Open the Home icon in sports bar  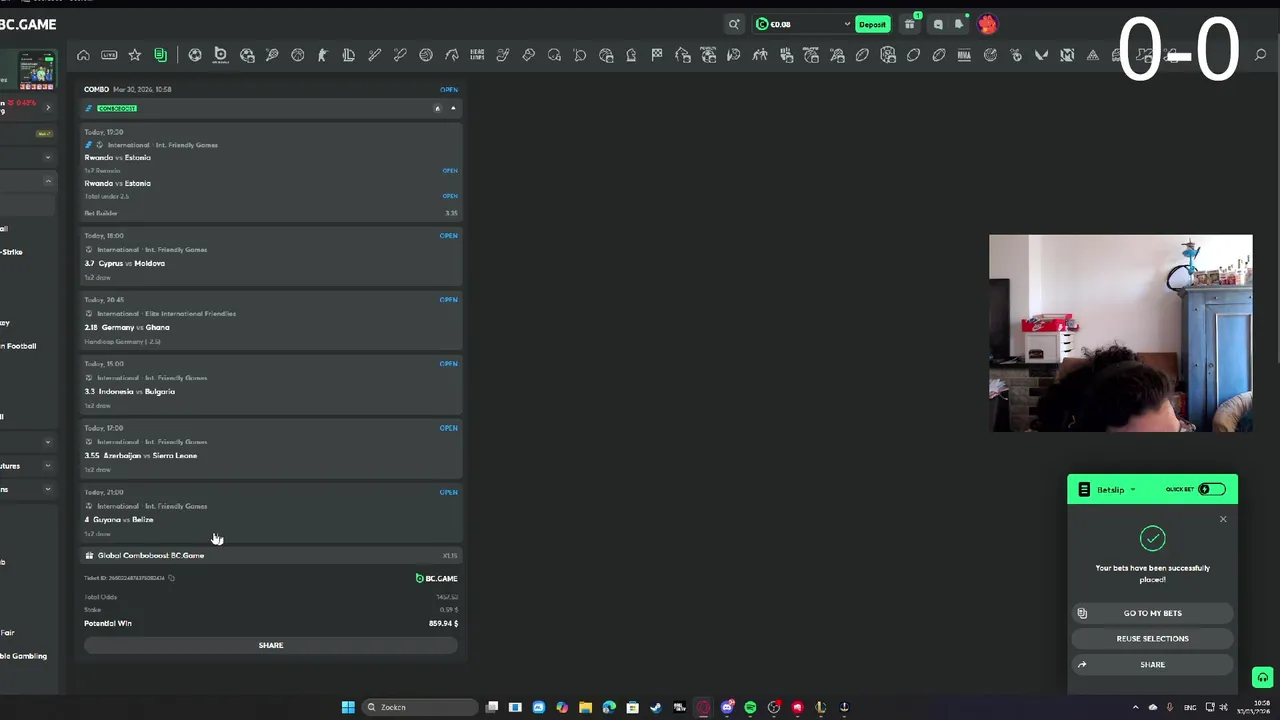pos(83,55)
